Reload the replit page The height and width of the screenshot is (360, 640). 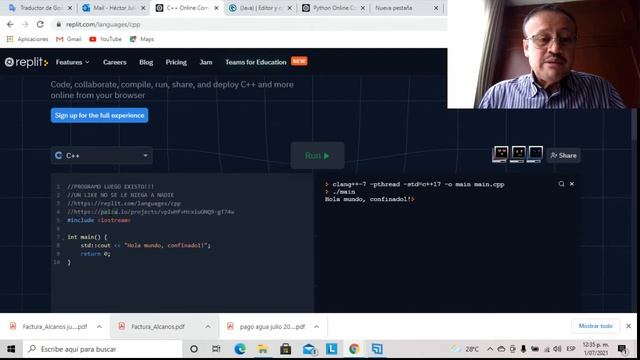(x=40, y=24)
